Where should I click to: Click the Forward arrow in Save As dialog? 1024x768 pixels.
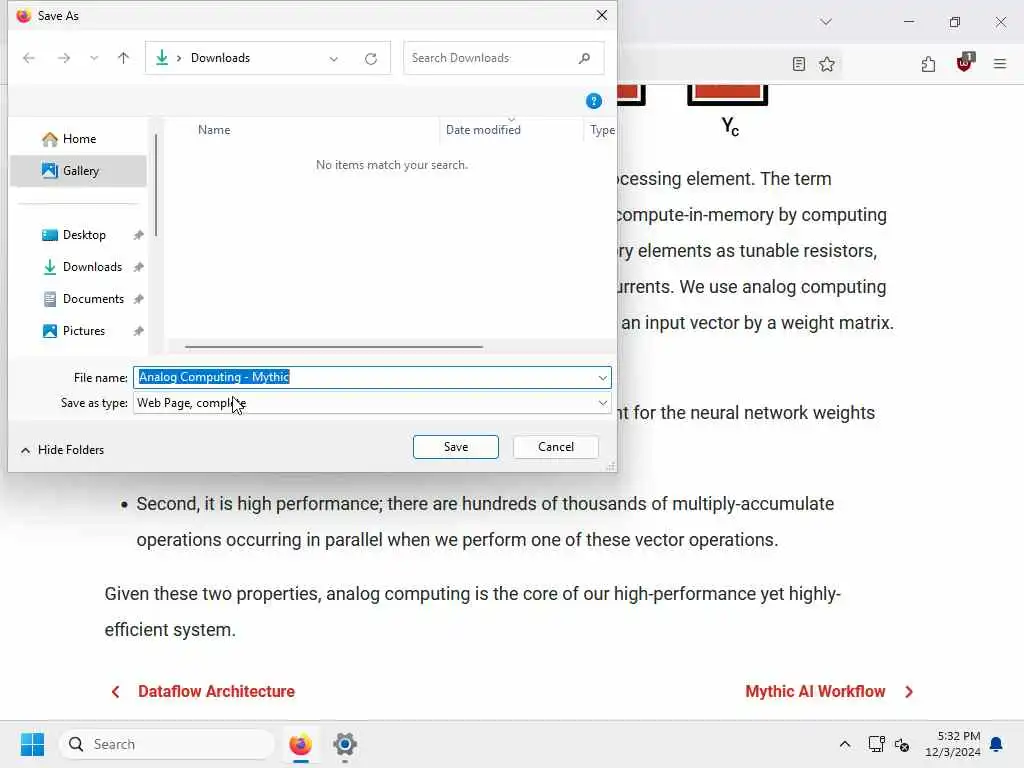(x=63, y=58)
